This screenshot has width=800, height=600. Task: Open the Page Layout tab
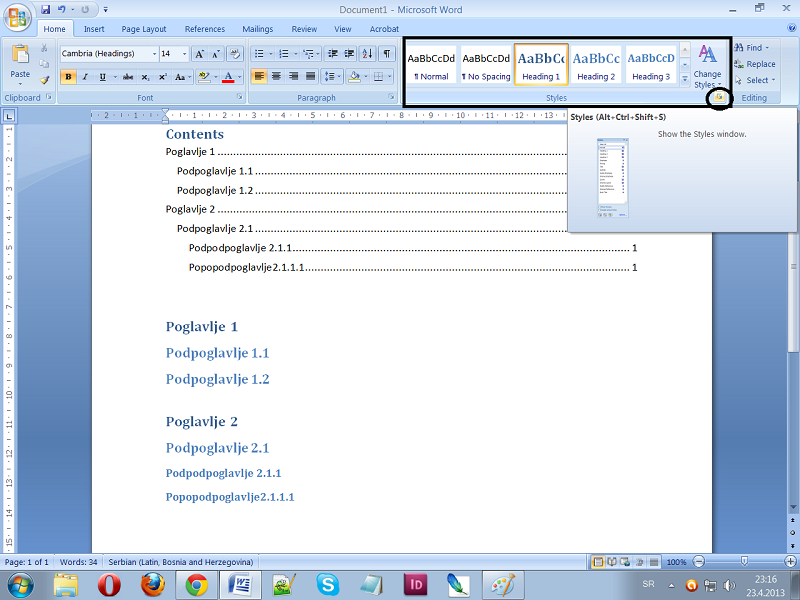click(144, 29)
